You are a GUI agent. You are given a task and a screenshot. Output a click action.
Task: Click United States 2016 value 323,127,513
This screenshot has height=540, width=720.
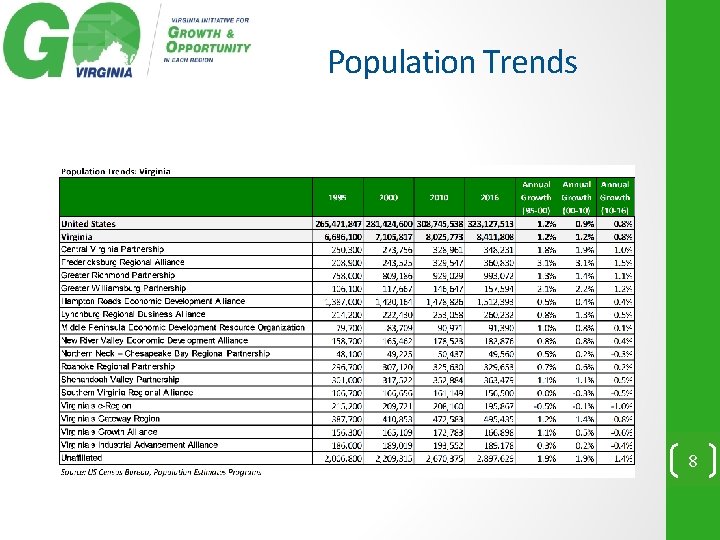[490, 224]
